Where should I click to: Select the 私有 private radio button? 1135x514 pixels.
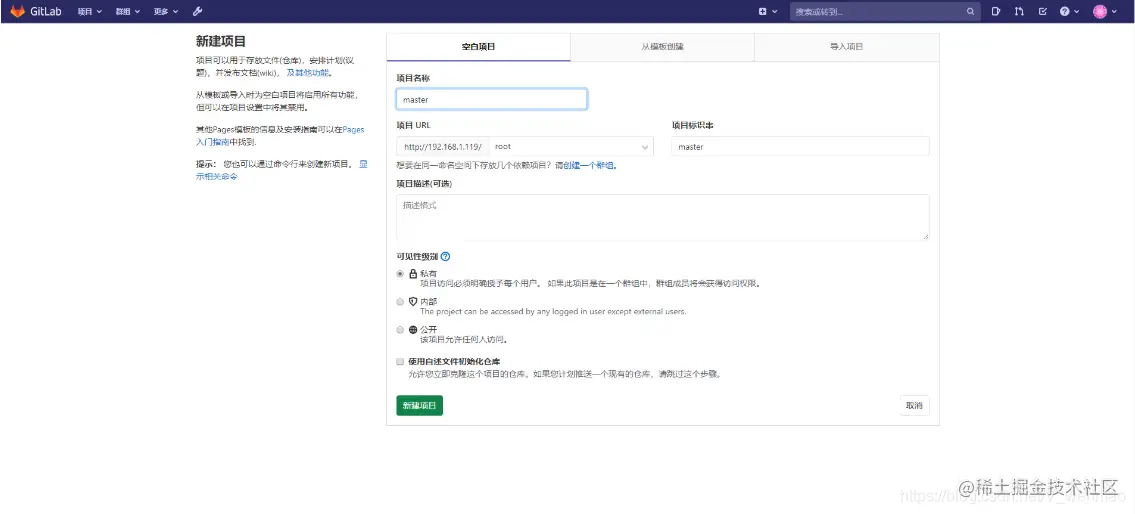tap(400, 274)
